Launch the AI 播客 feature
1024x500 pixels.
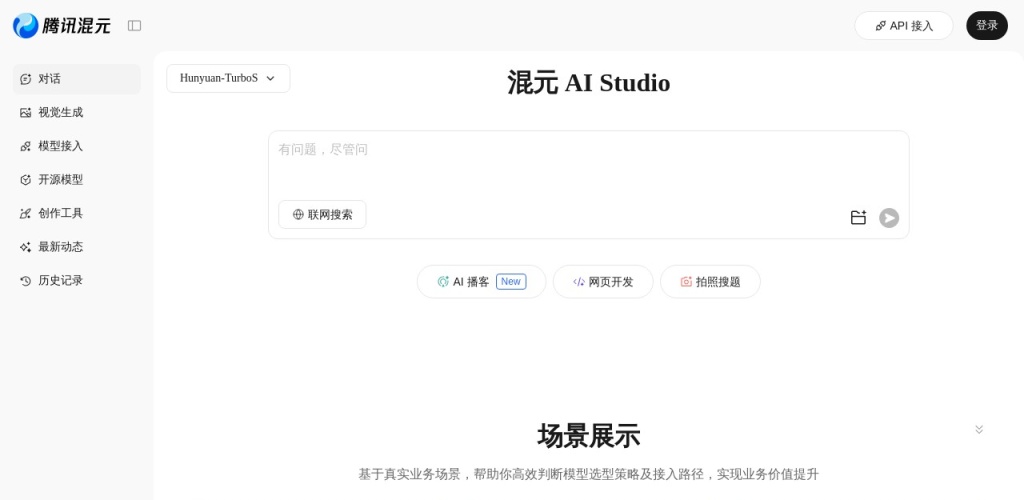pyautogui.click(x=481, y=281)
